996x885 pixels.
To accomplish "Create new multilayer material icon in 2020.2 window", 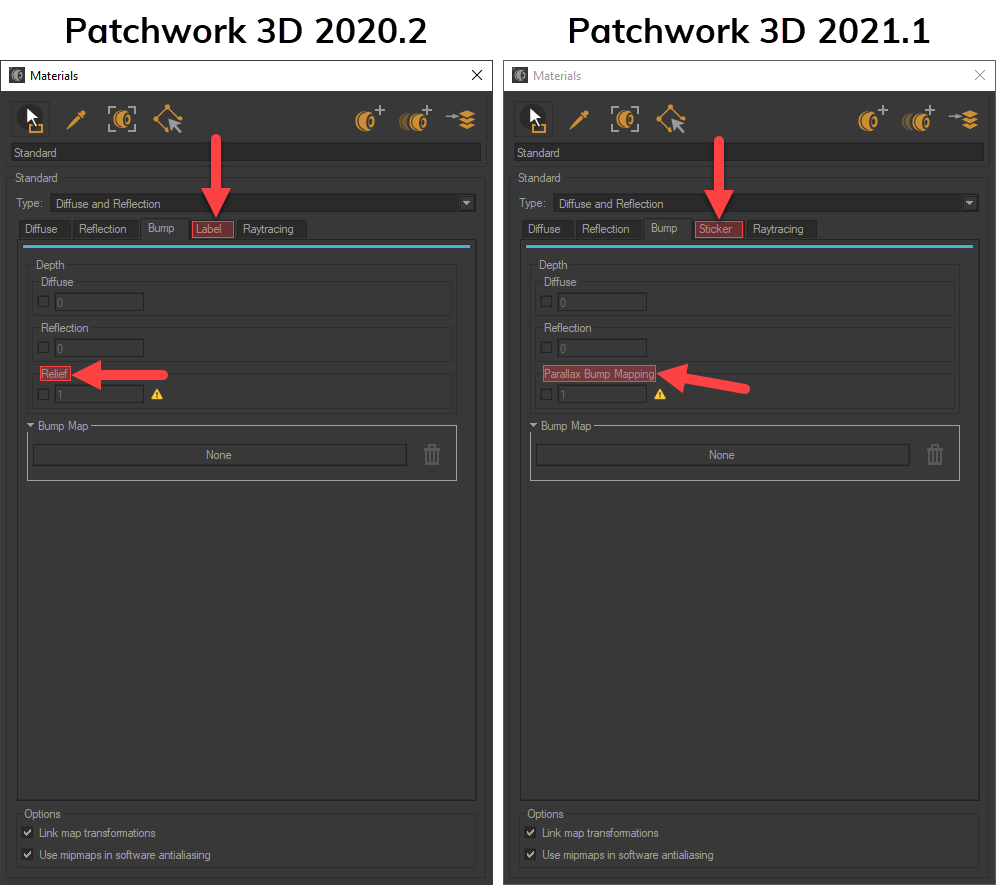I will [x=415, y=119].
